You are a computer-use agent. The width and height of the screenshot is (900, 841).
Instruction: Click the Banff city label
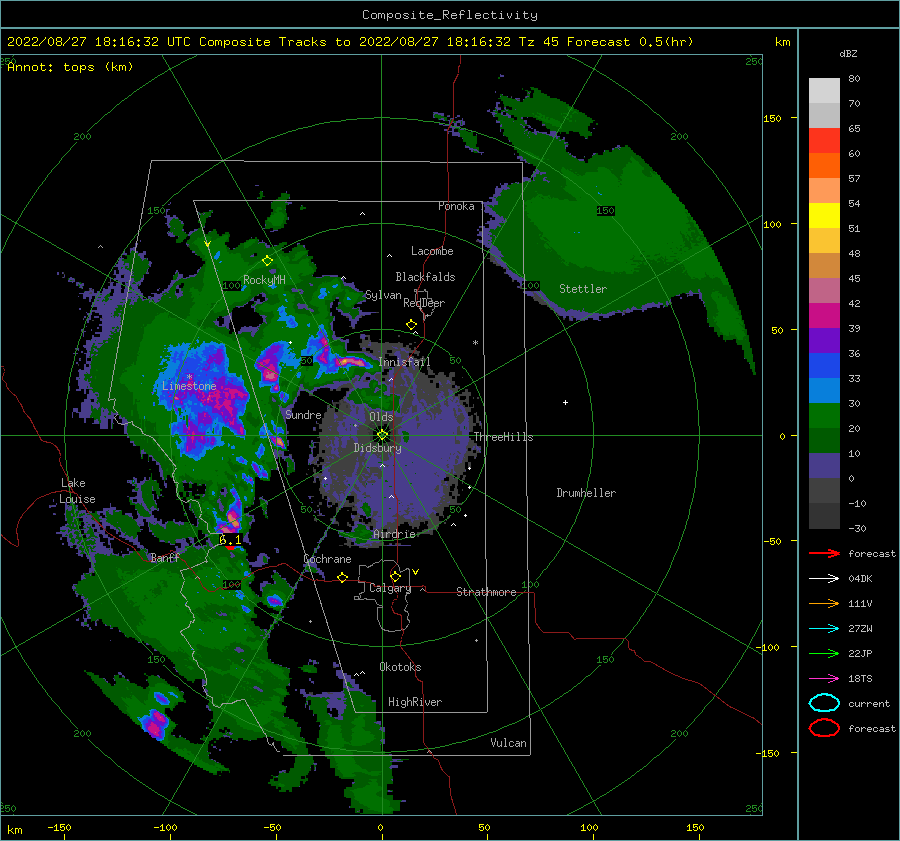tap(165, 557)
